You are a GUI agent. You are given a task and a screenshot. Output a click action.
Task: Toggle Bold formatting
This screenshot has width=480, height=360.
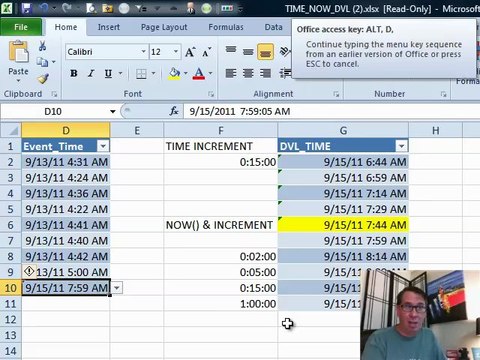[x=74, y=73]
